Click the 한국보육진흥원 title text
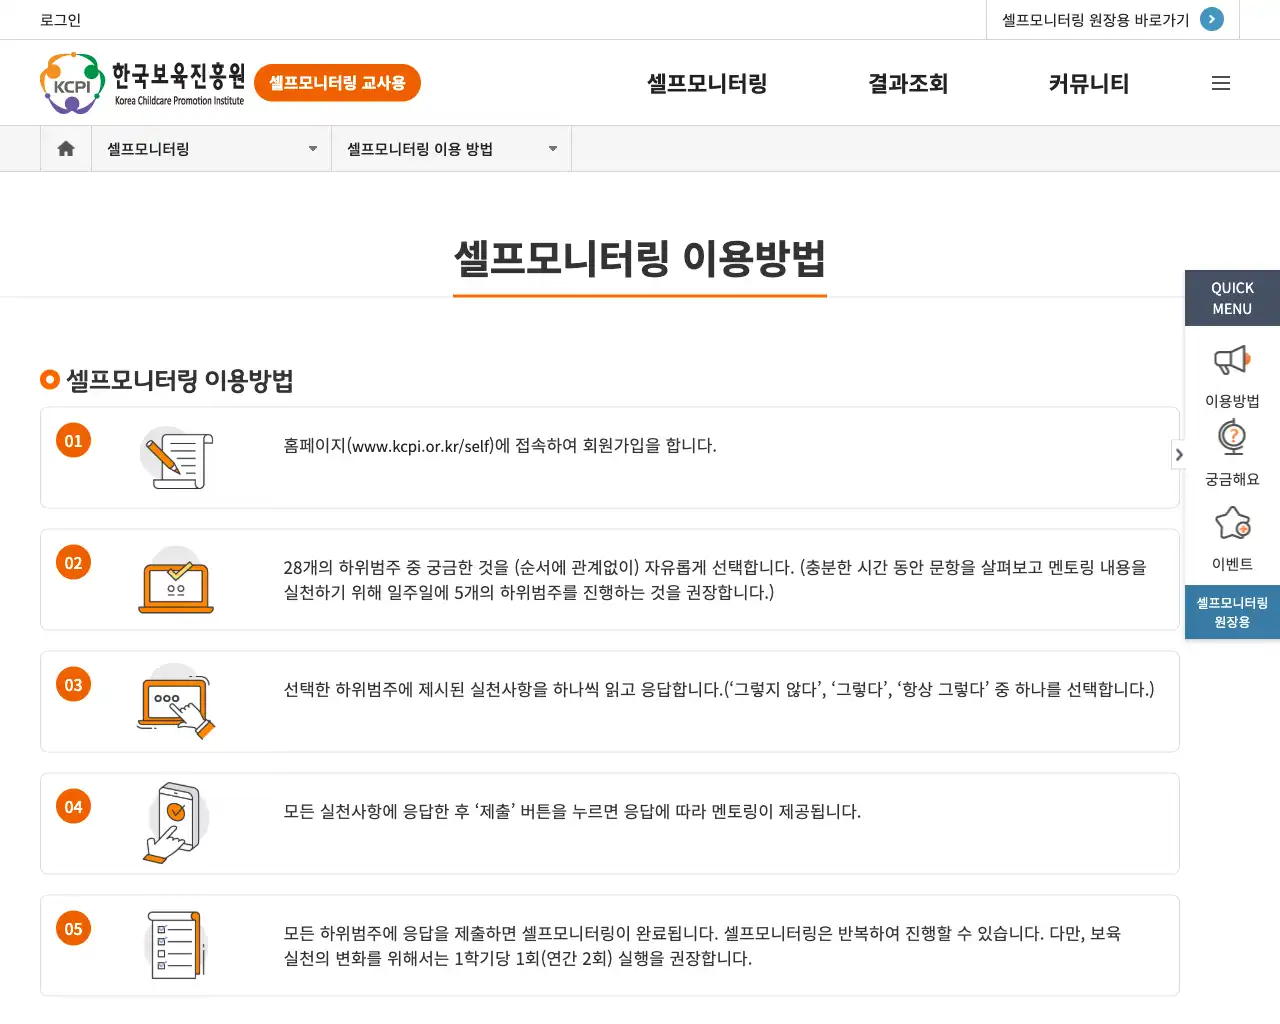This screenshot has height=1024, width=1280. 178,75
